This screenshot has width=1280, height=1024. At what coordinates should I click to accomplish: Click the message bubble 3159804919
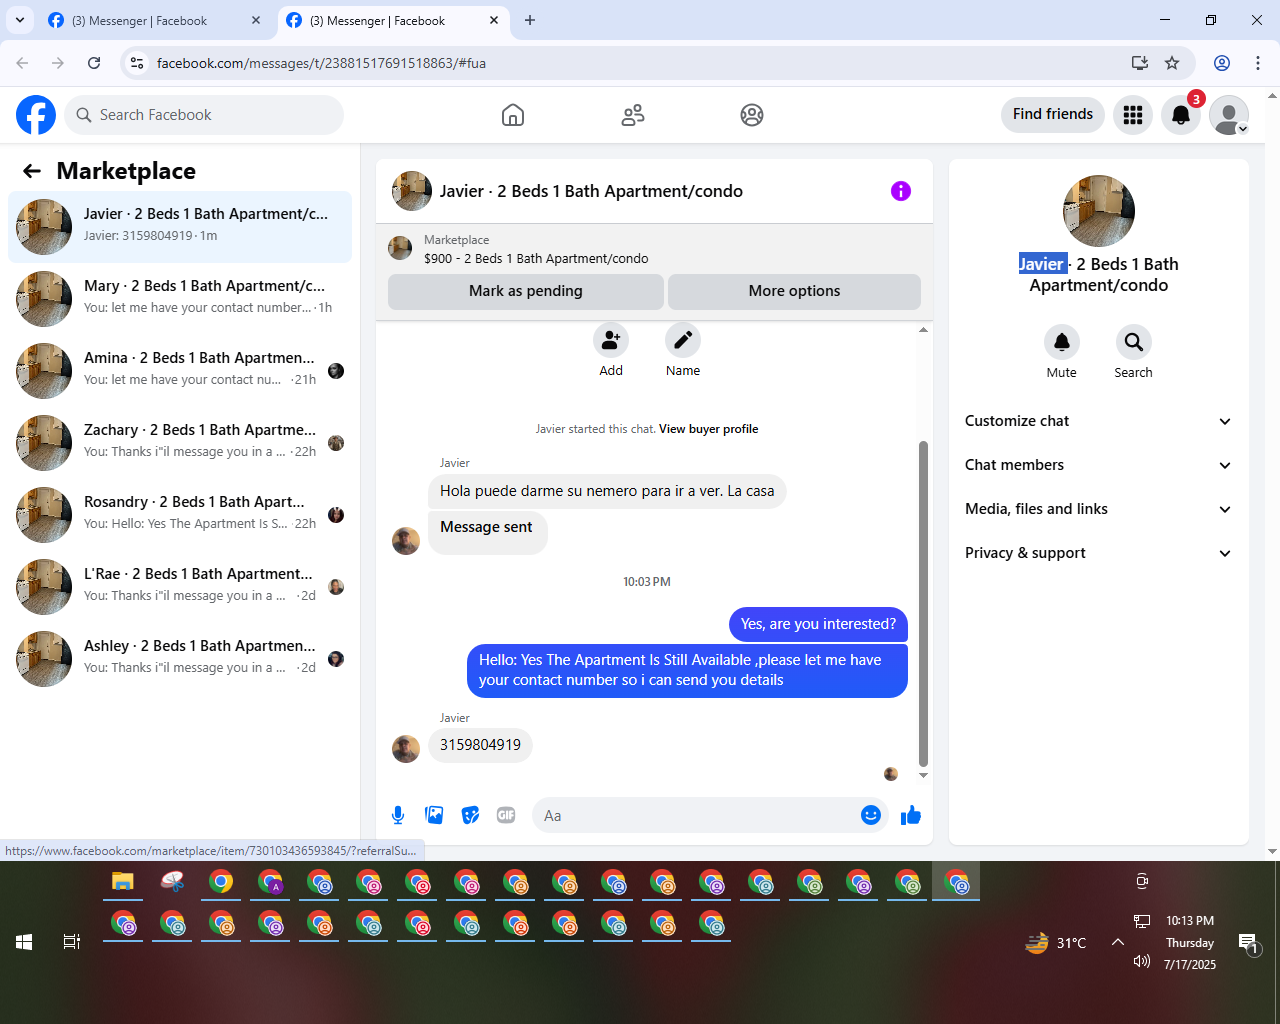point(480,745)
